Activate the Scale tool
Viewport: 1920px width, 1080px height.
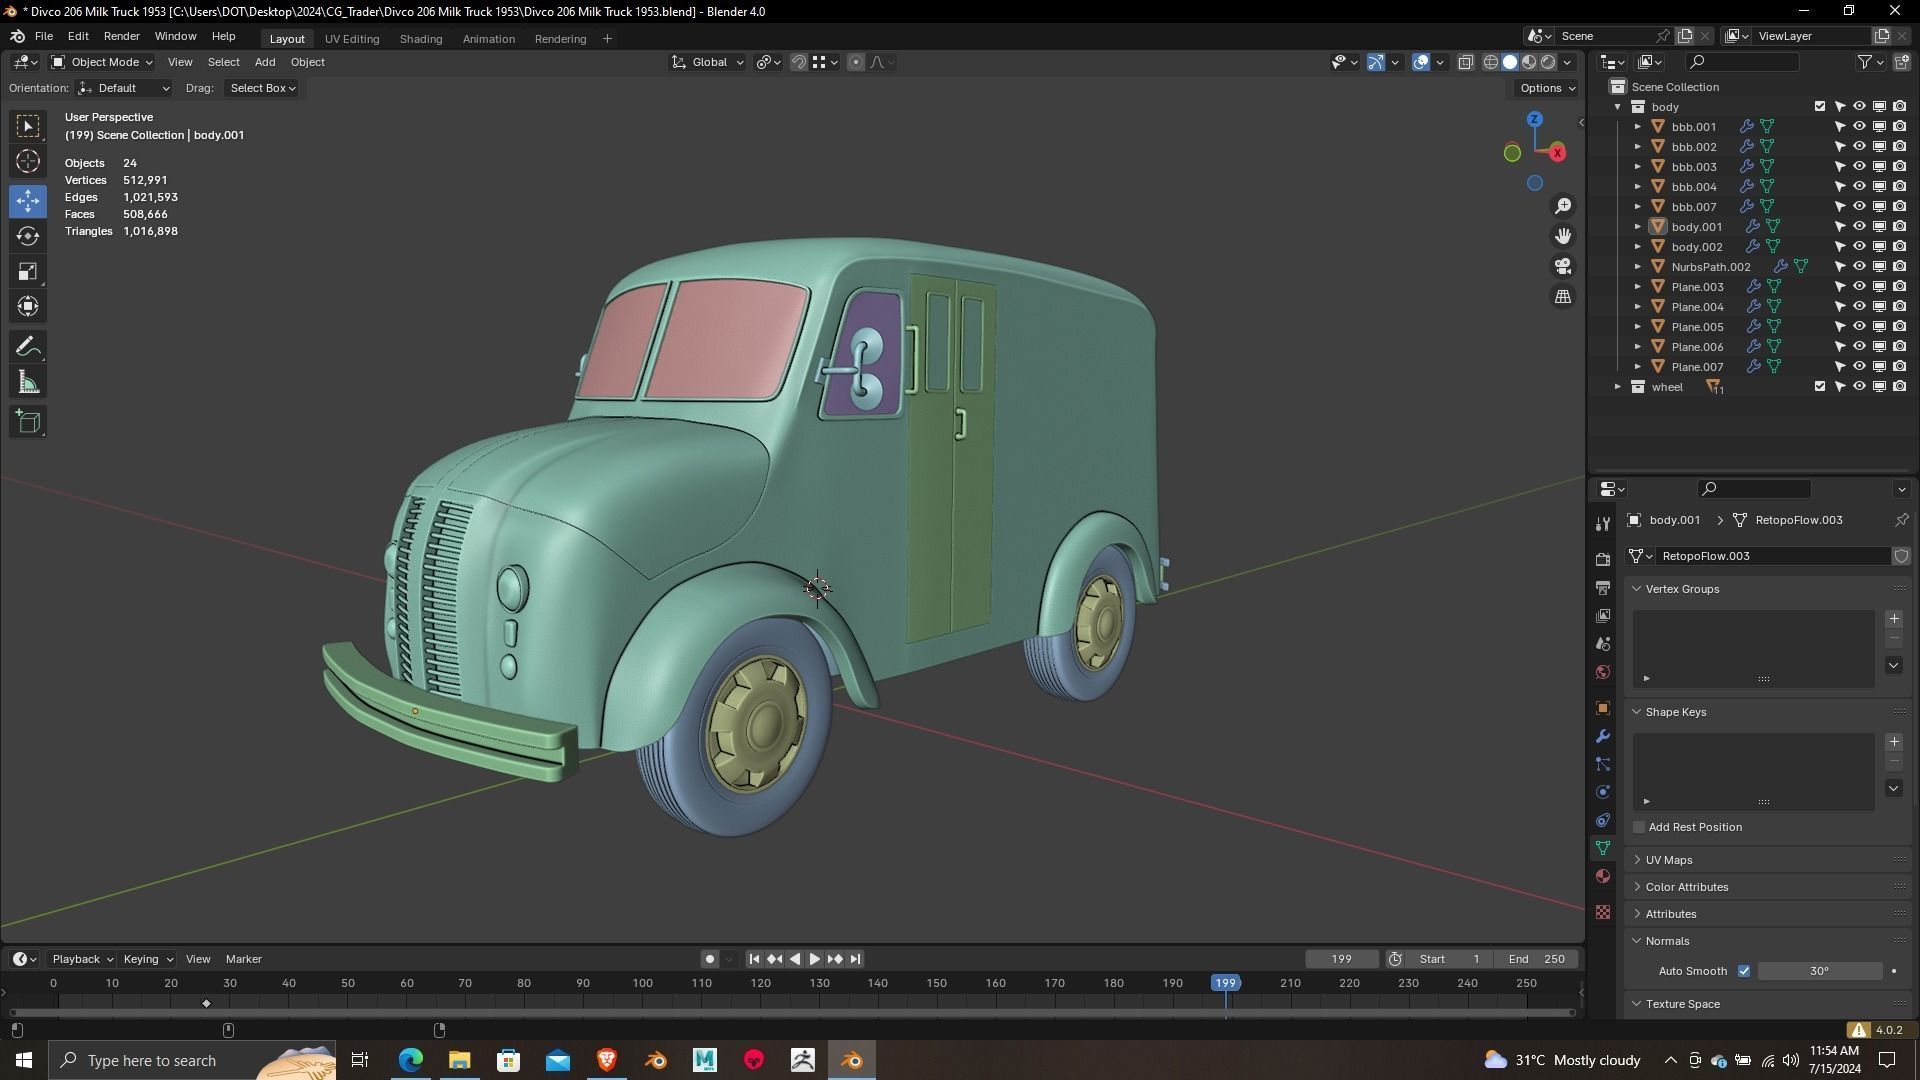point(28,272)
